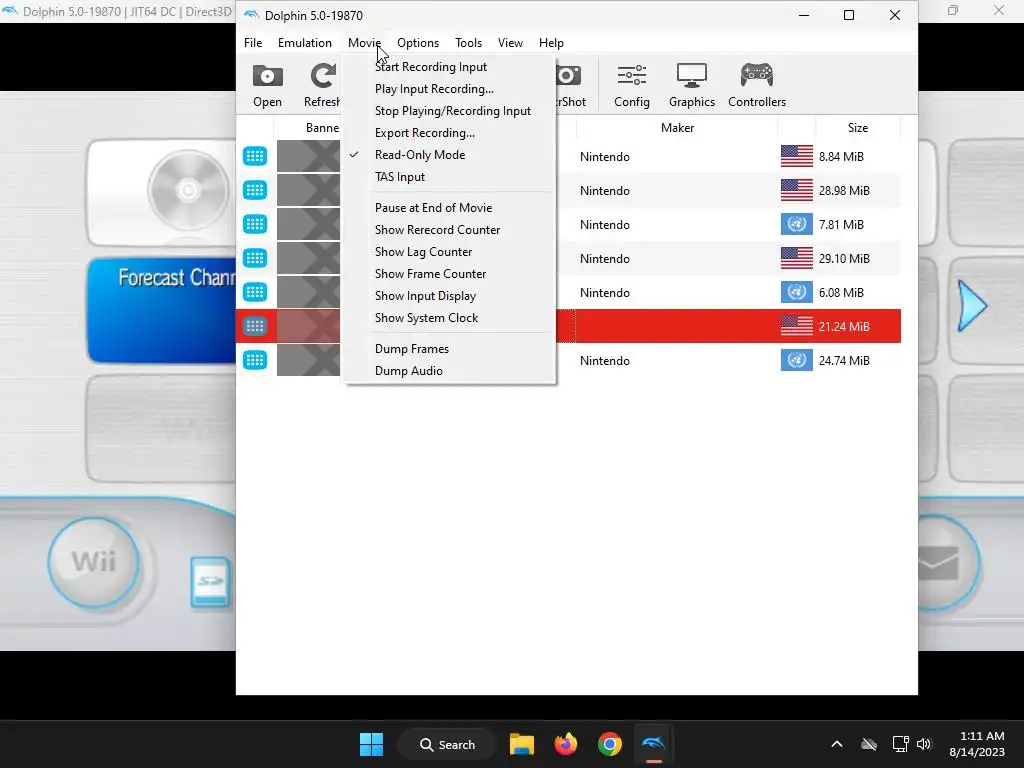Click the world region icon next to 6.08 MiB
Screen dimensions: 1024x768
797,292
